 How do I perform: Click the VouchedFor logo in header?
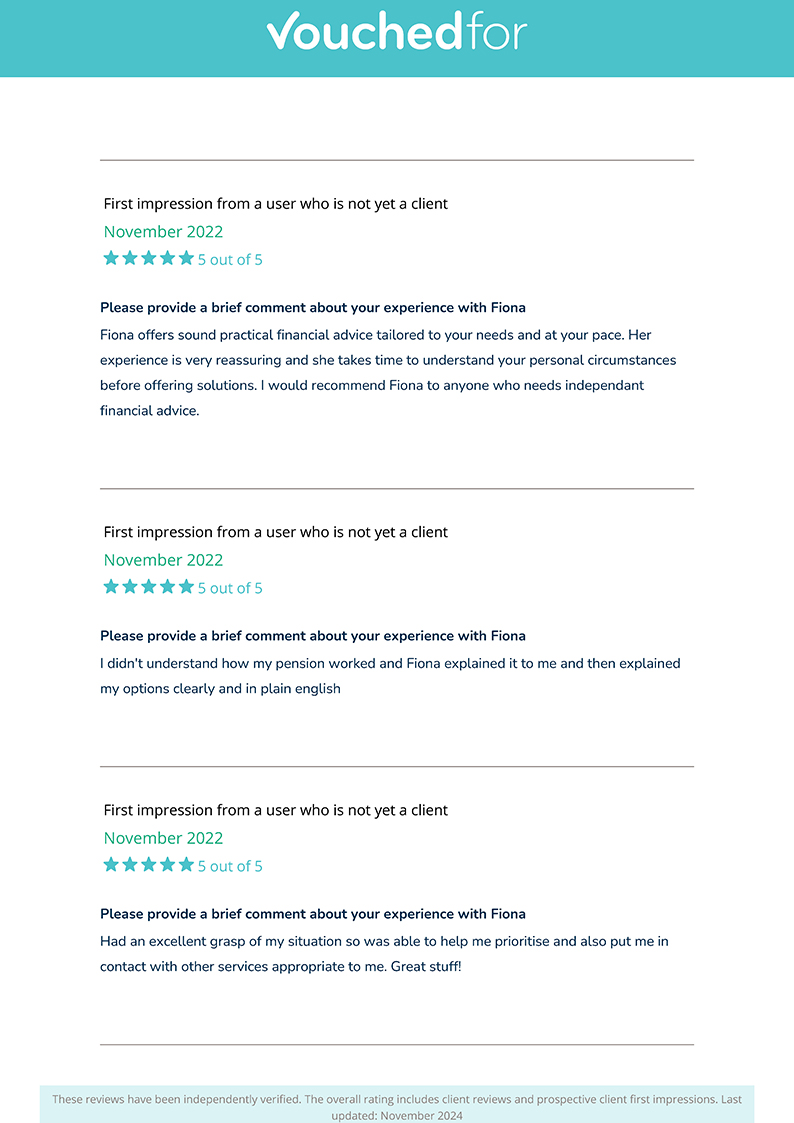point(397,32)
